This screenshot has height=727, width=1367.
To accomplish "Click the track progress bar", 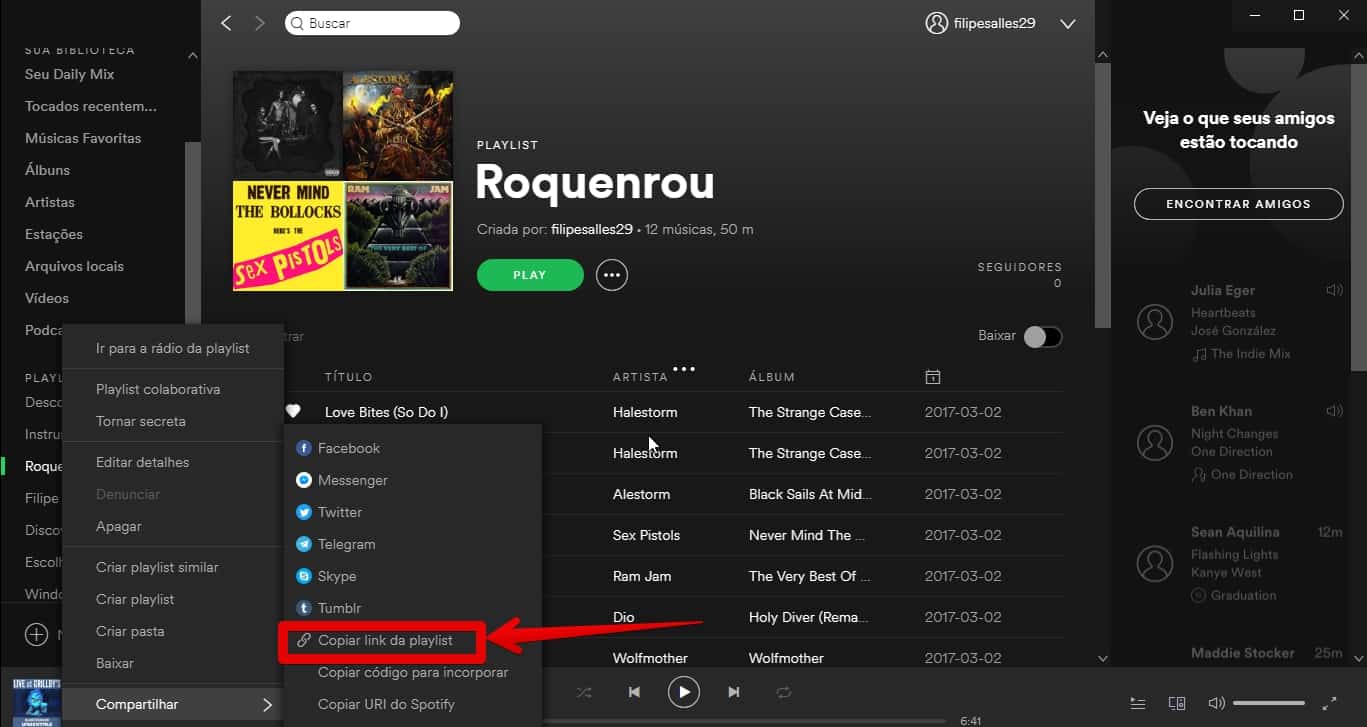I will [745, 720].
